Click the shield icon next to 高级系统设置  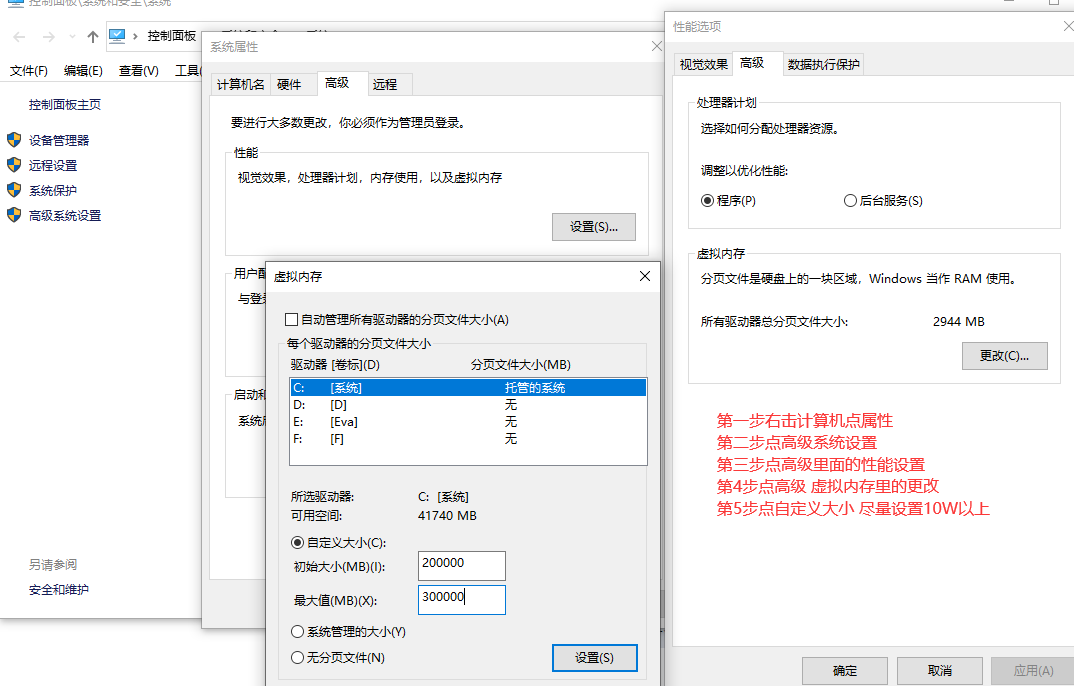coord(12,213)
